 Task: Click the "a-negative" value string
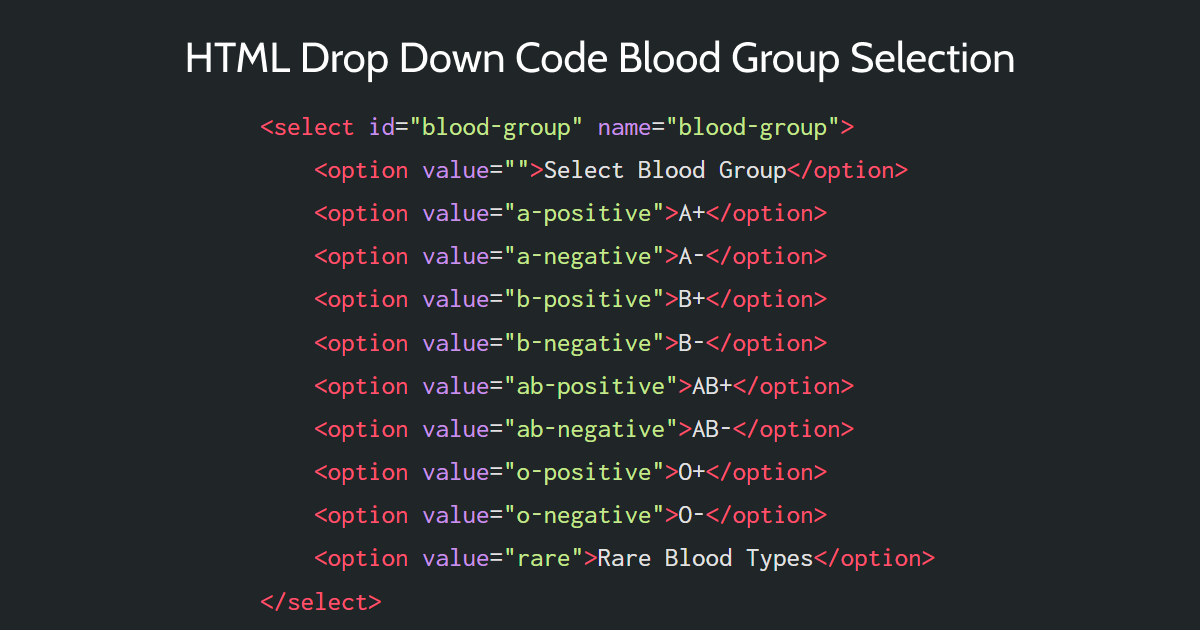(584, 257)
